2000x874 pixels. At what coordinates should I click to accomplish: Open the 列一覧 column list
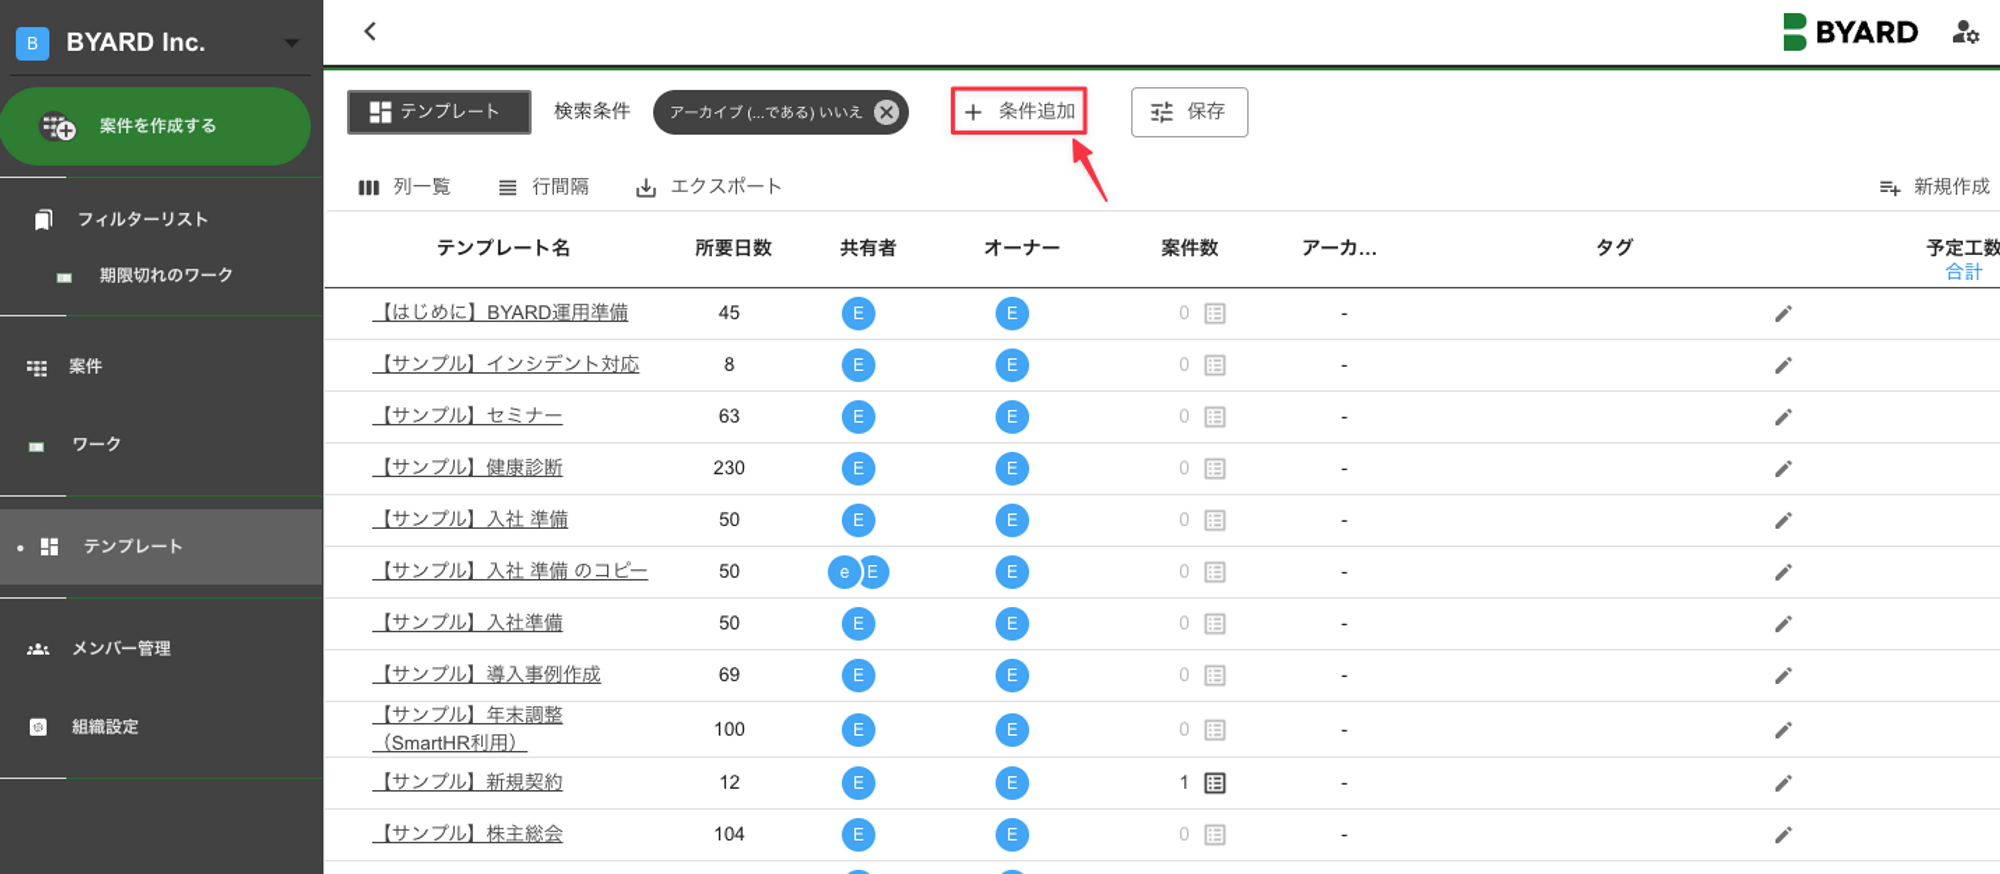click(405, 187)
